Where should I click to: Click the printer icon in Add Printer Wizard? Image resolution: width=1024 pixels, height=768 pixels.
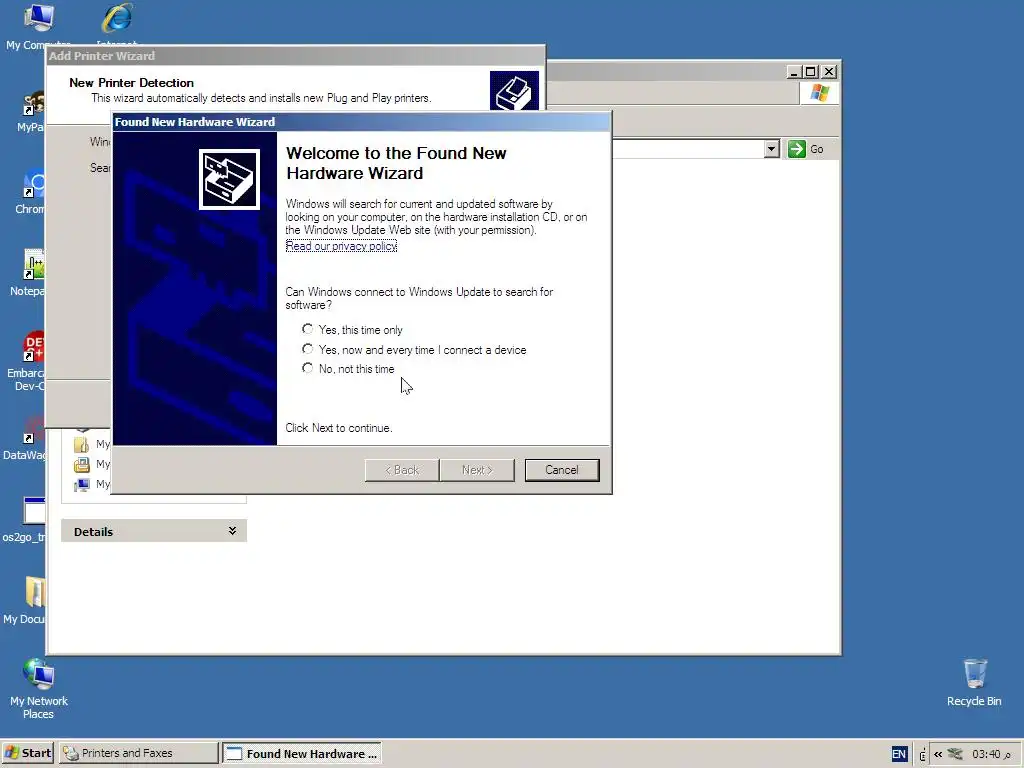[514, 91]
